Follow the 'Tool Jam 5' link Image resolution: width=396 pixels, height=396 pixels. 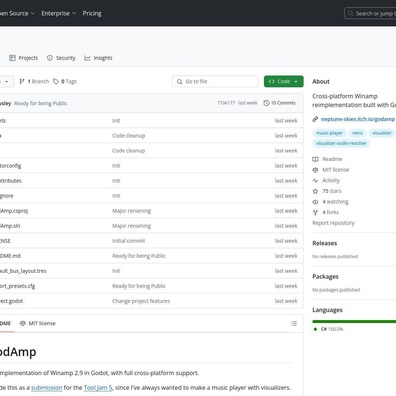click(98, 388)
